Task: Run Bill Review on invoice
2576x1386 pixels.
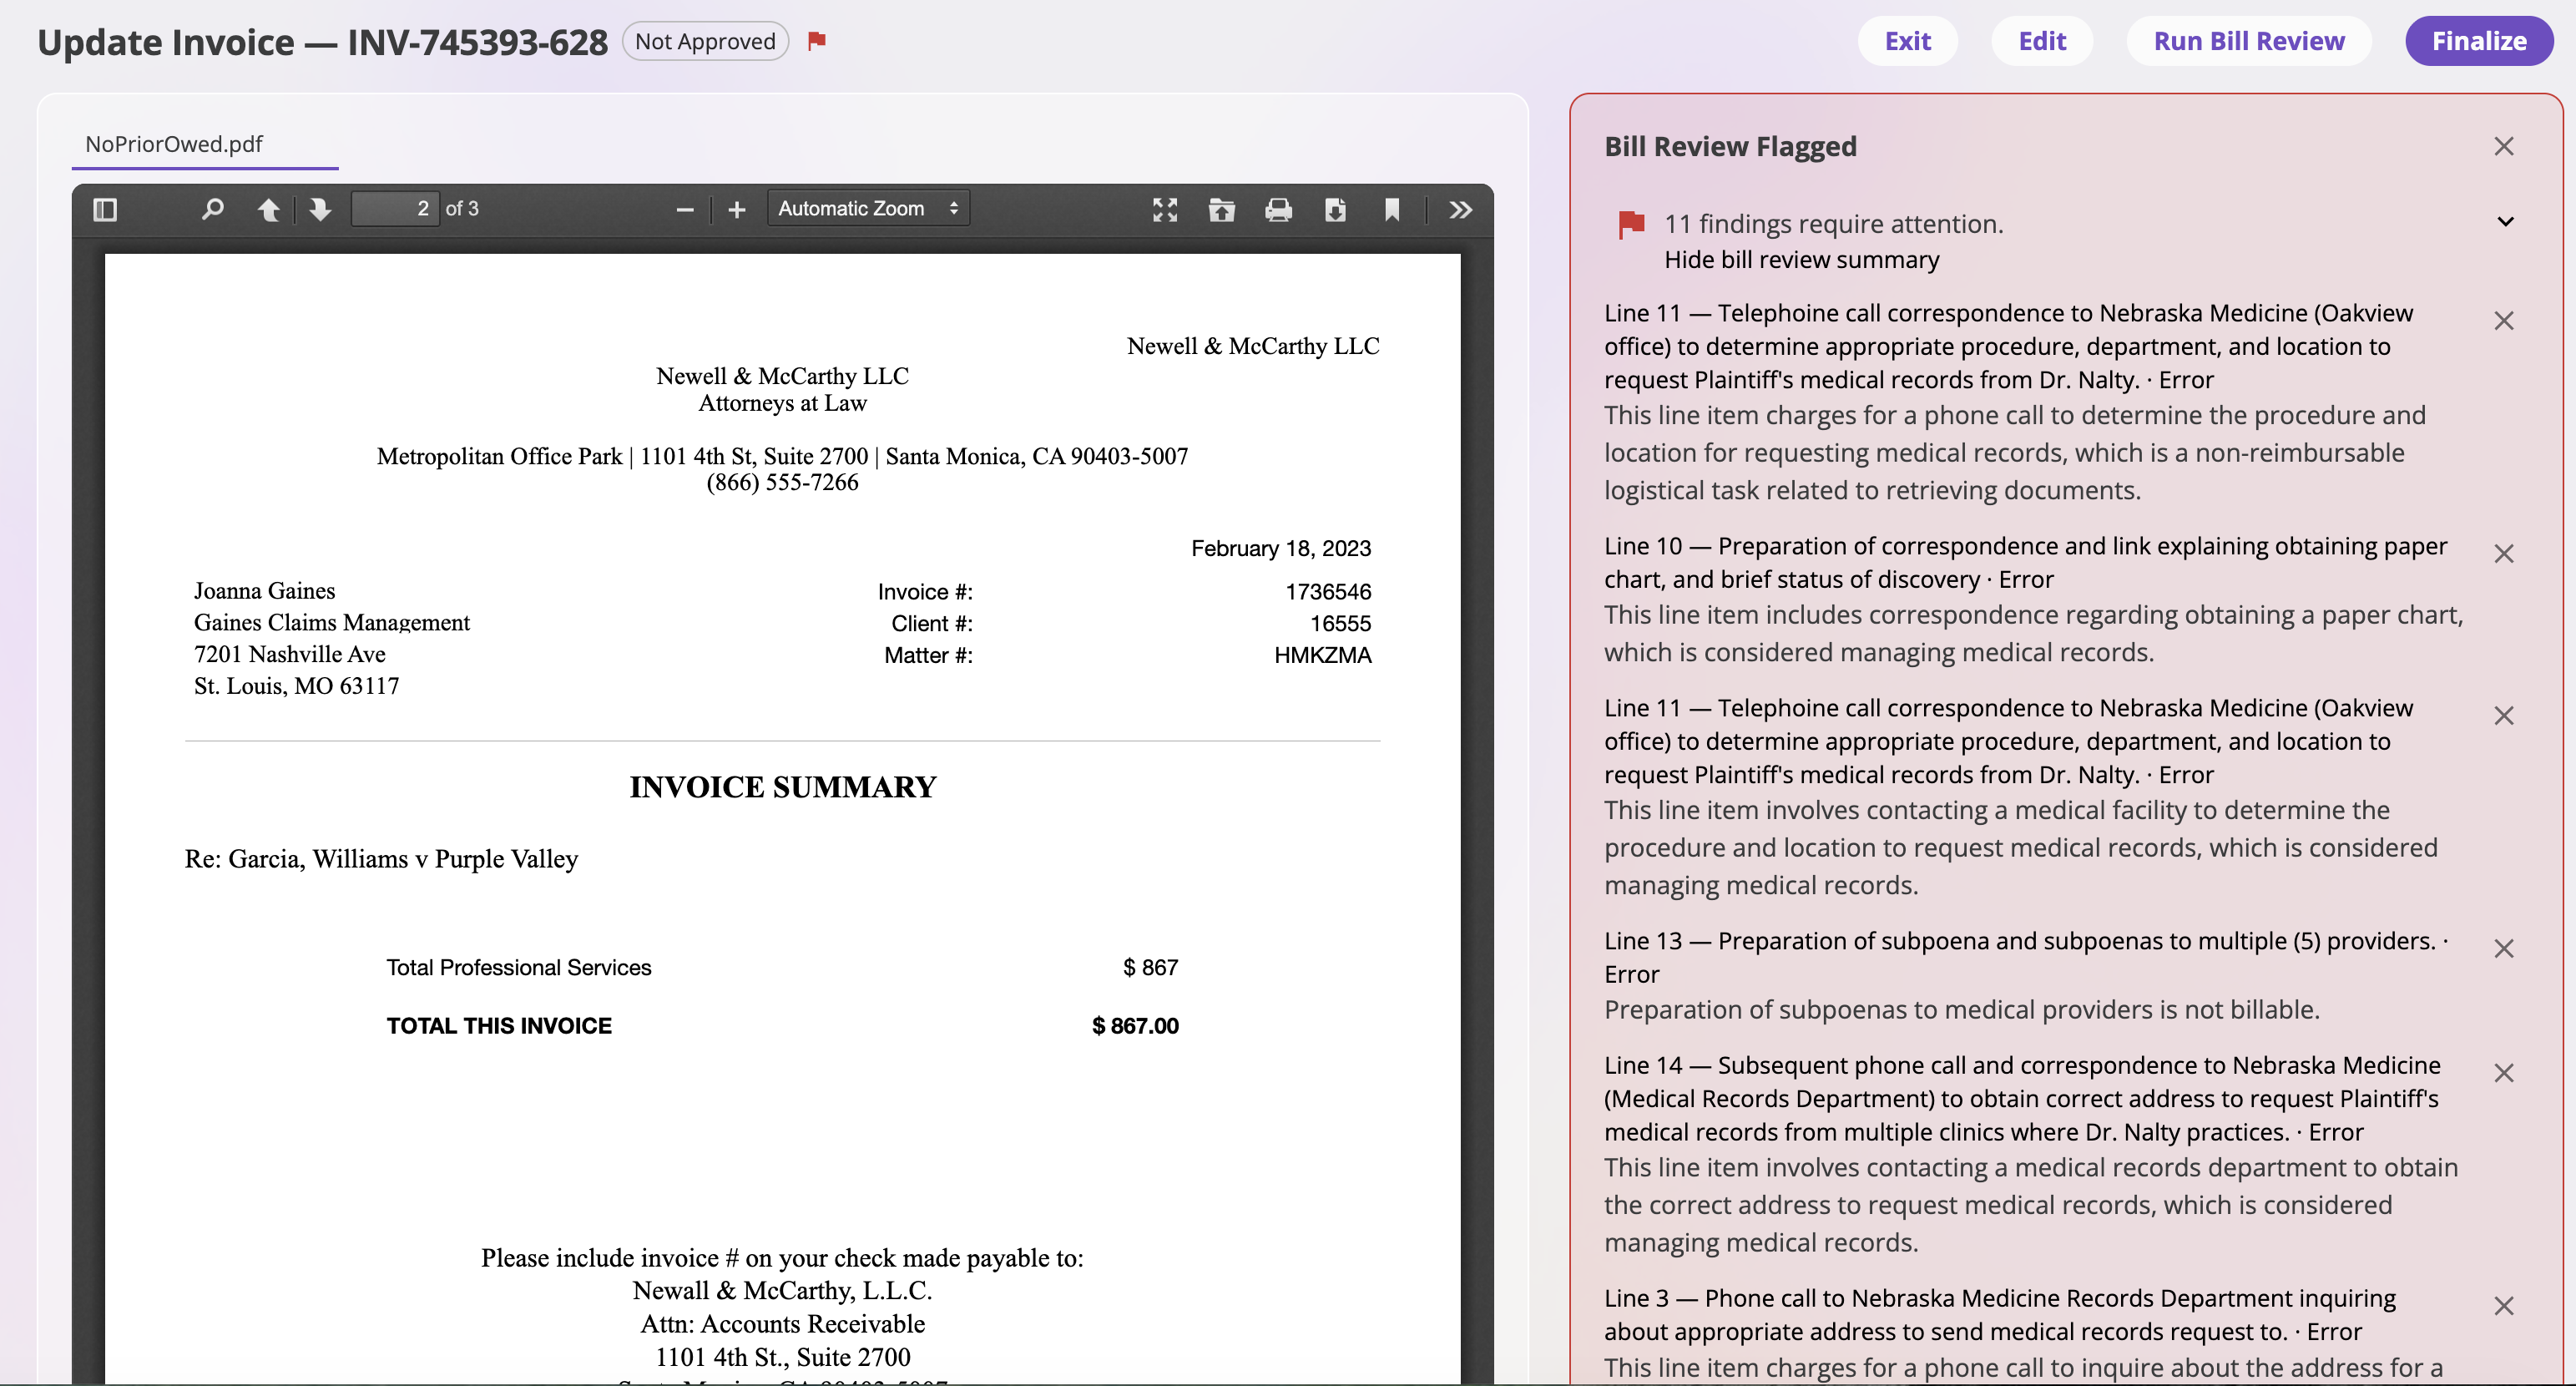Action: (2248, 41)
